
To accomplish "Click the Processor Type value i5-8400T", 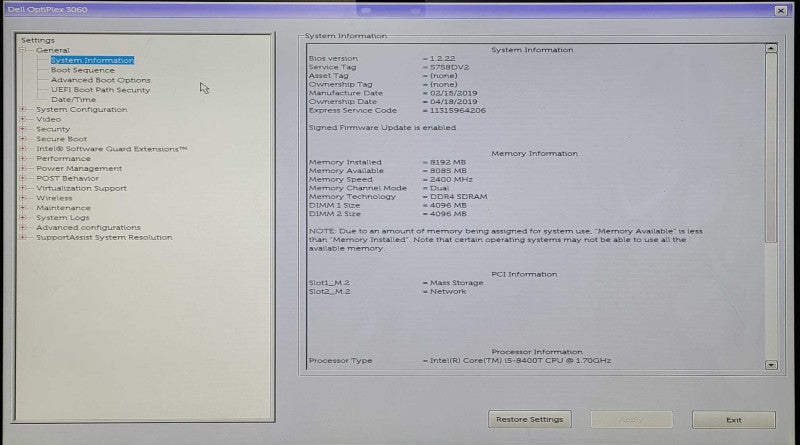I will point(520,360).
